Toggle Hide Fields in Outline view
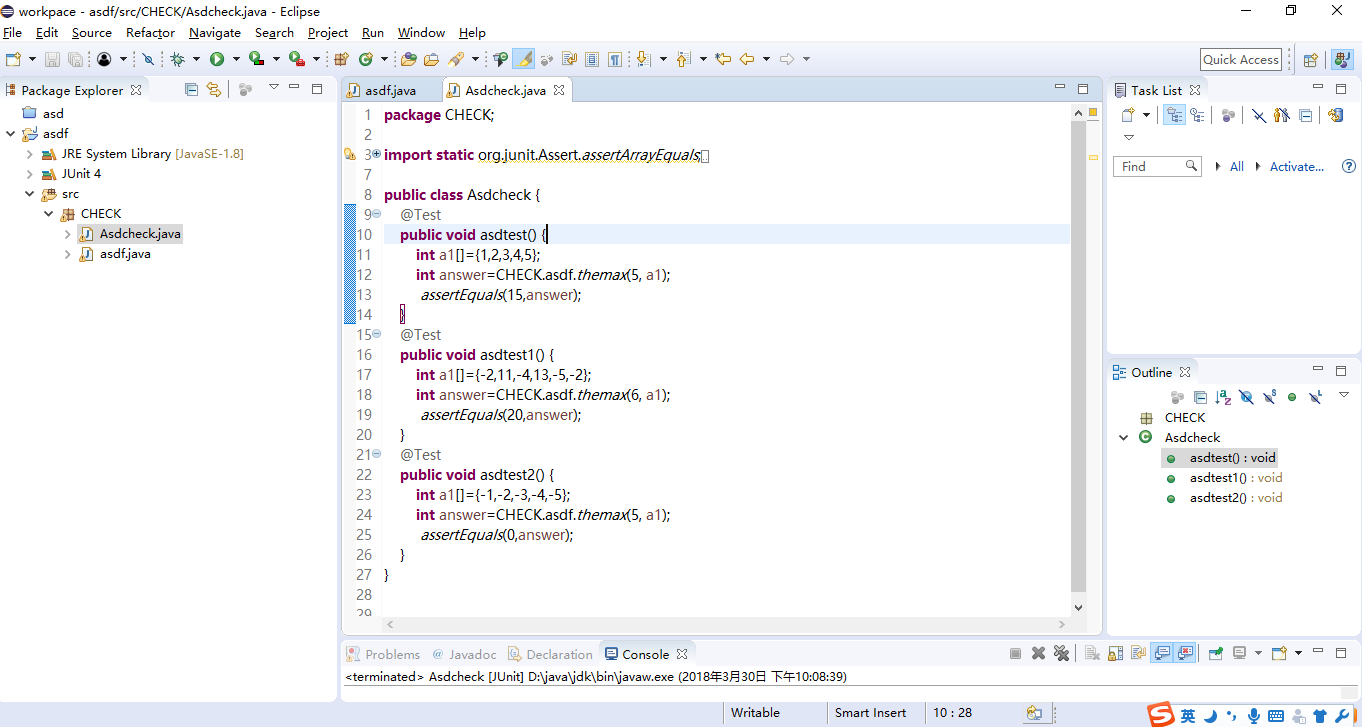 (1246, 397)
